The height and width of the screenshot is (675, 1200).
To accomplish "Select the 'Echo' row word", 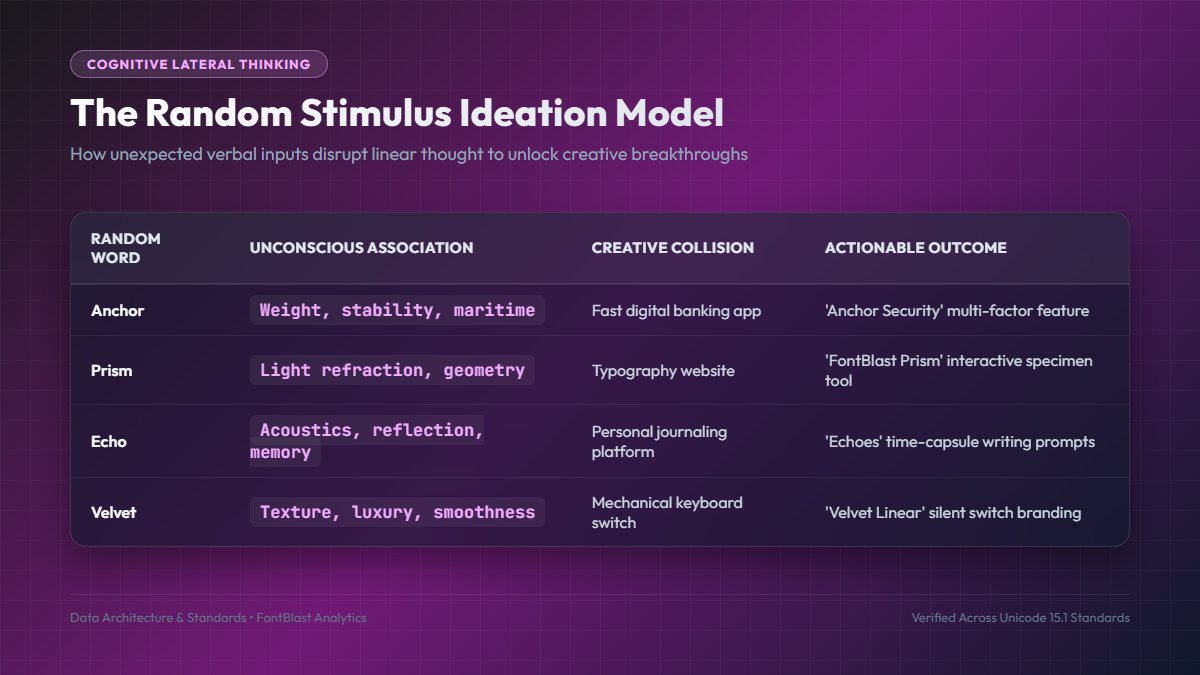I will (109, 442).
